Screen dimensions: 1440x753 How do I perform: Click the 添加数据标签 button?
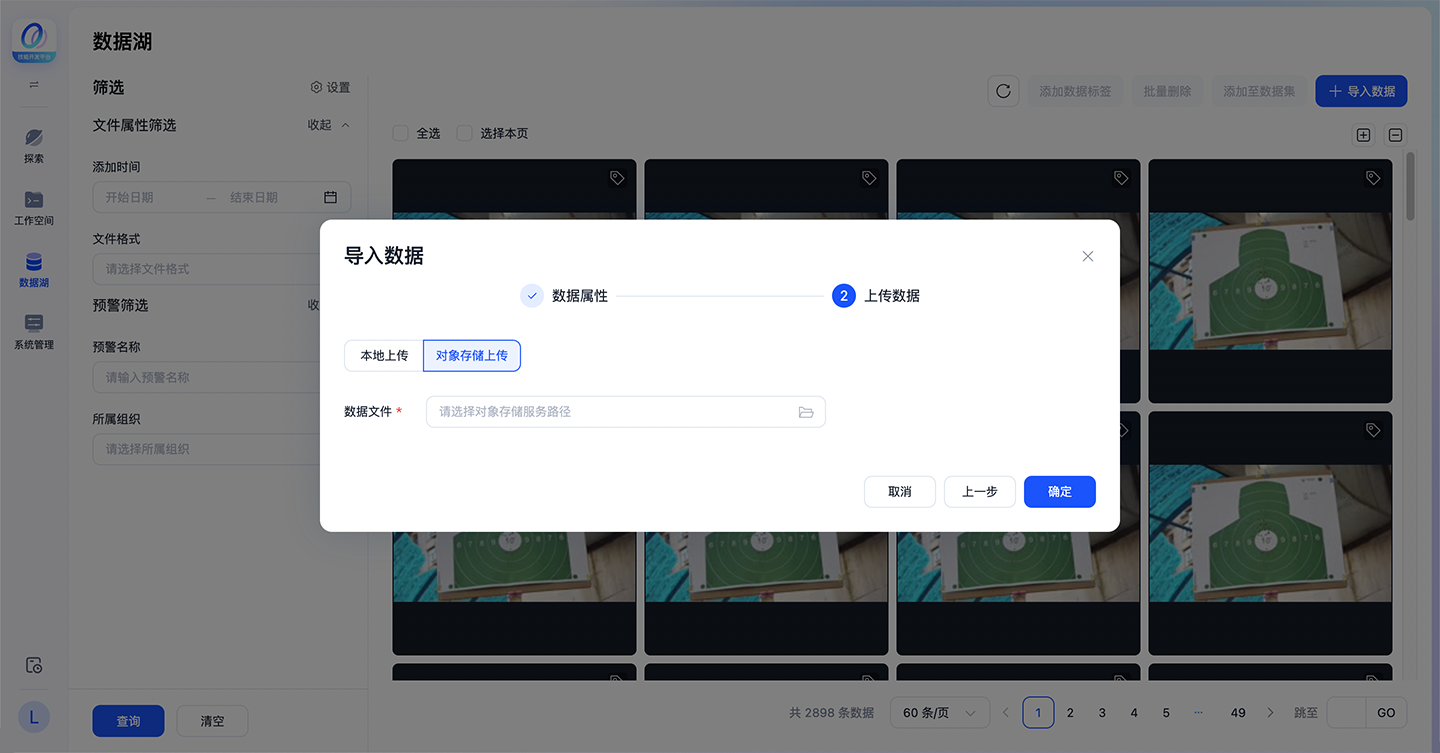click(1075, 91)
